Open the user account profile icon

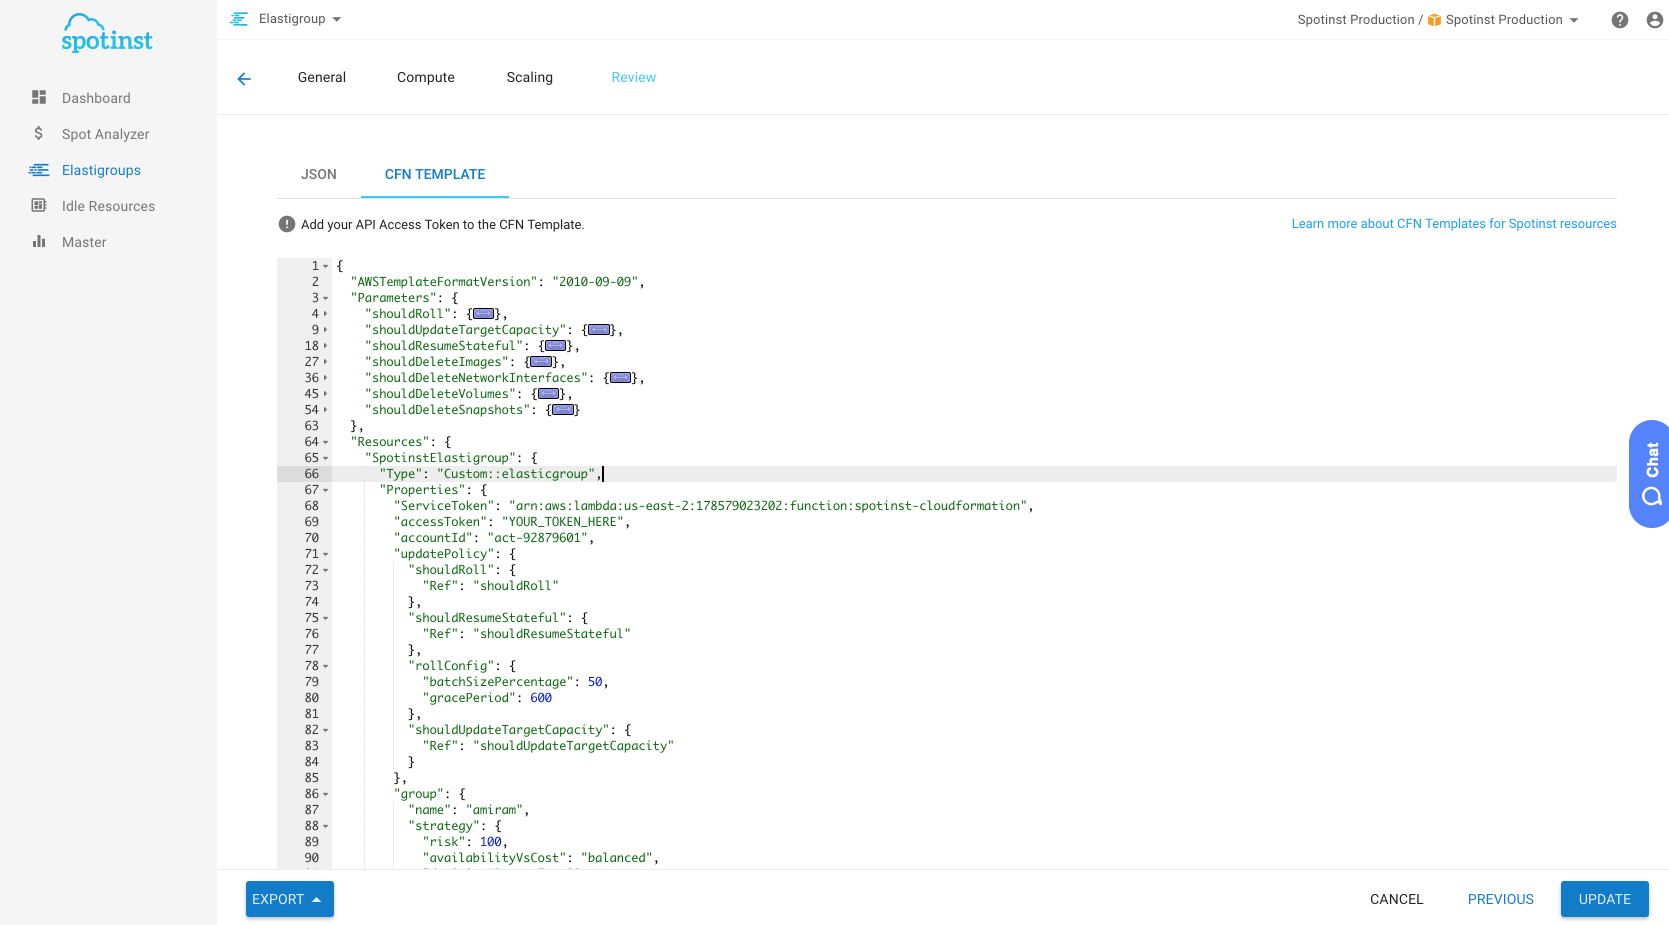point(1654,20)
